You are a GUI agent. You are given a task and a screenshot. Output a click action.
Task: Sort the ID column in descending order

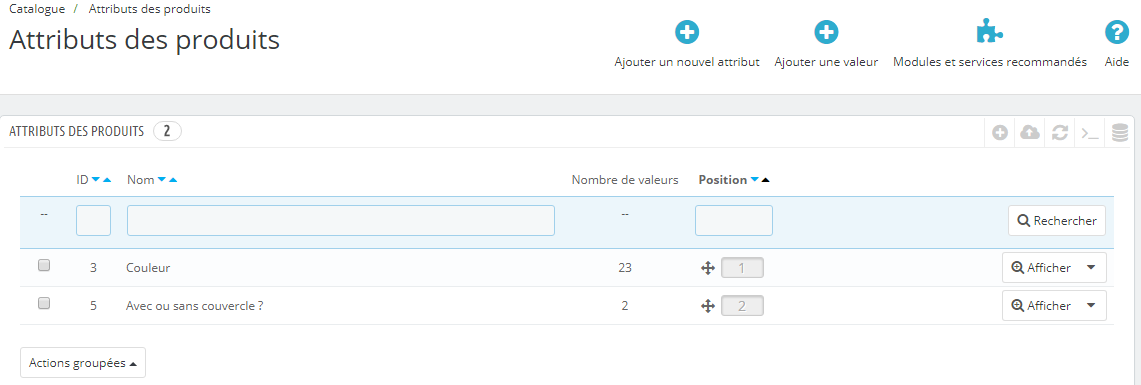coord(95,180)
